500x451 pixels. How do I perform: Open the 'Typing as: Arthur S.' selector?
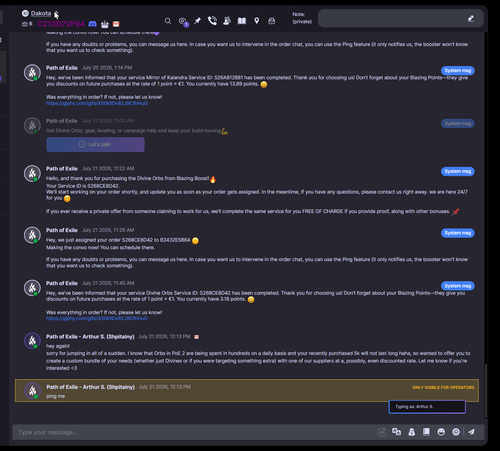click(x=427, y=407)
